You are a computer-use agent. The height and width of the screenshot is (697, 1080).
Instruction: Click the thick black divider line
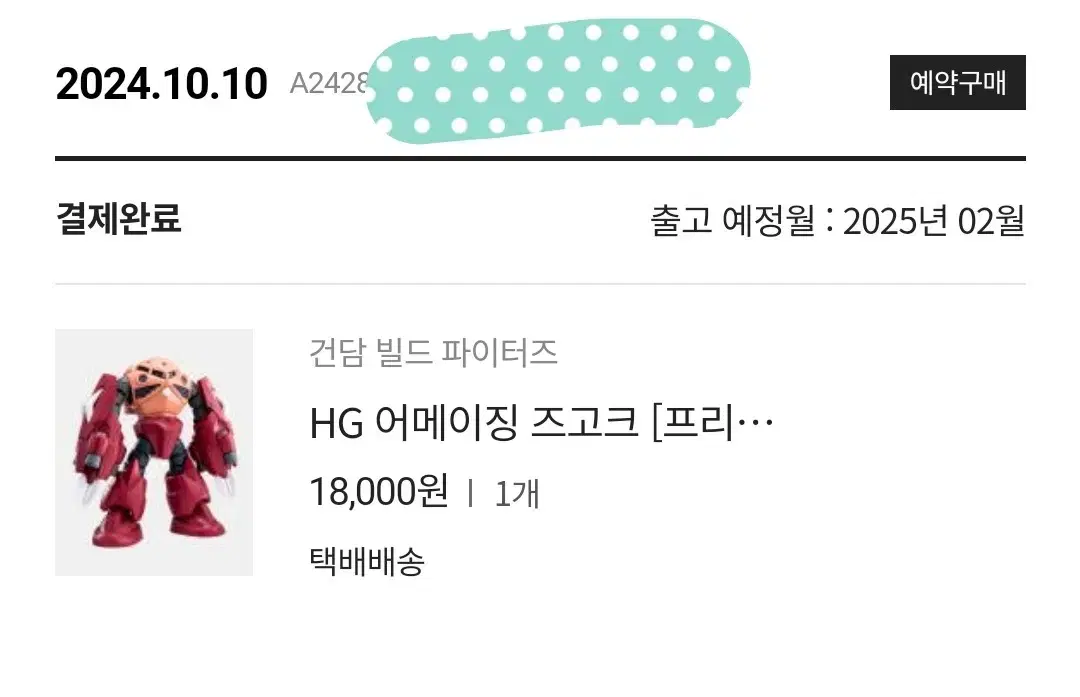(540, 158)
